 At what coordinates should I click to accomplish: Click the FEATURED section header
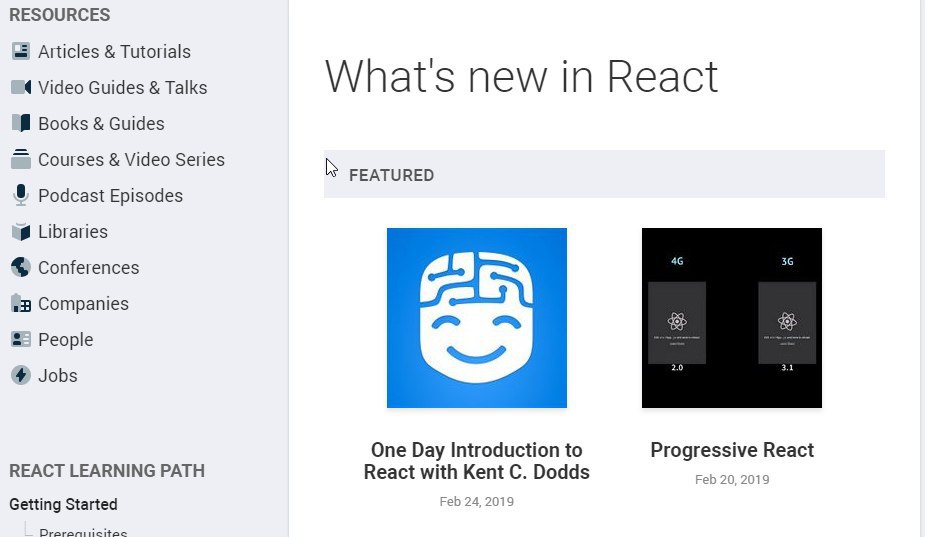tap(604, 173)
